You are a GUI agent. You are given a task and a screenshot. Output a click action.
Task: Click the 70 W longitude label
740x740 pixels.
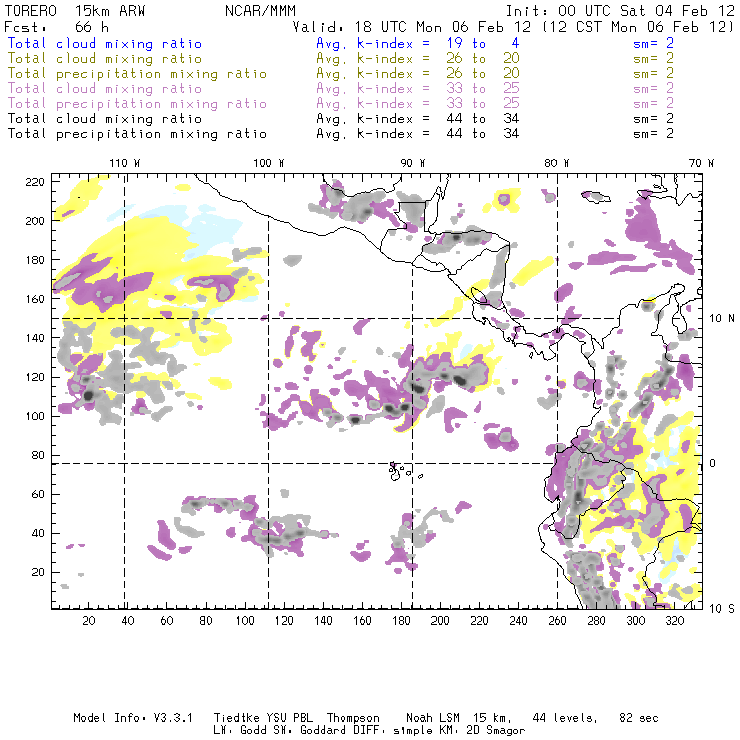701,163
